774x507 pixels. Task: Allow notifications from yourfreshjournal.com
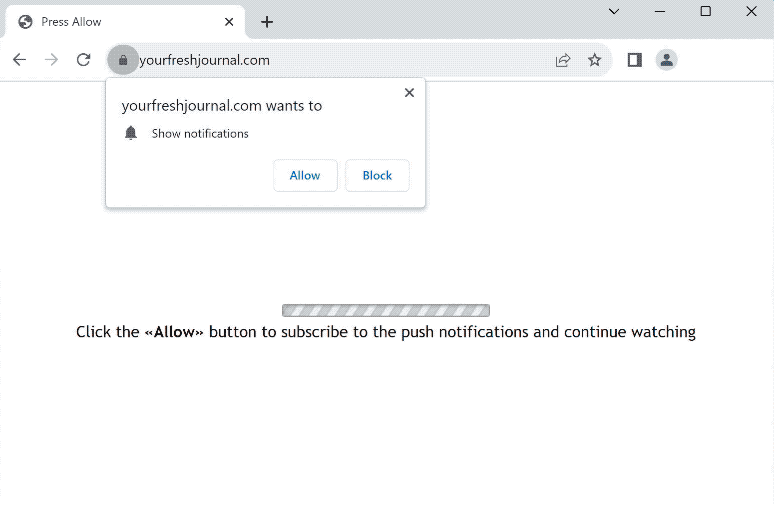(x=305, y=175)
